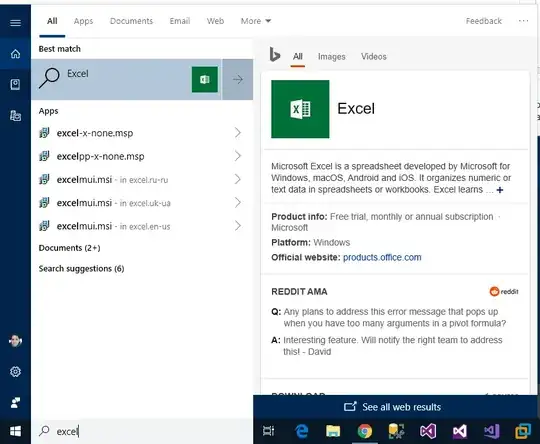Click the magnifier icon in search box
The width and height of the screenshot is (540, 444).
[x=44, y=431]
